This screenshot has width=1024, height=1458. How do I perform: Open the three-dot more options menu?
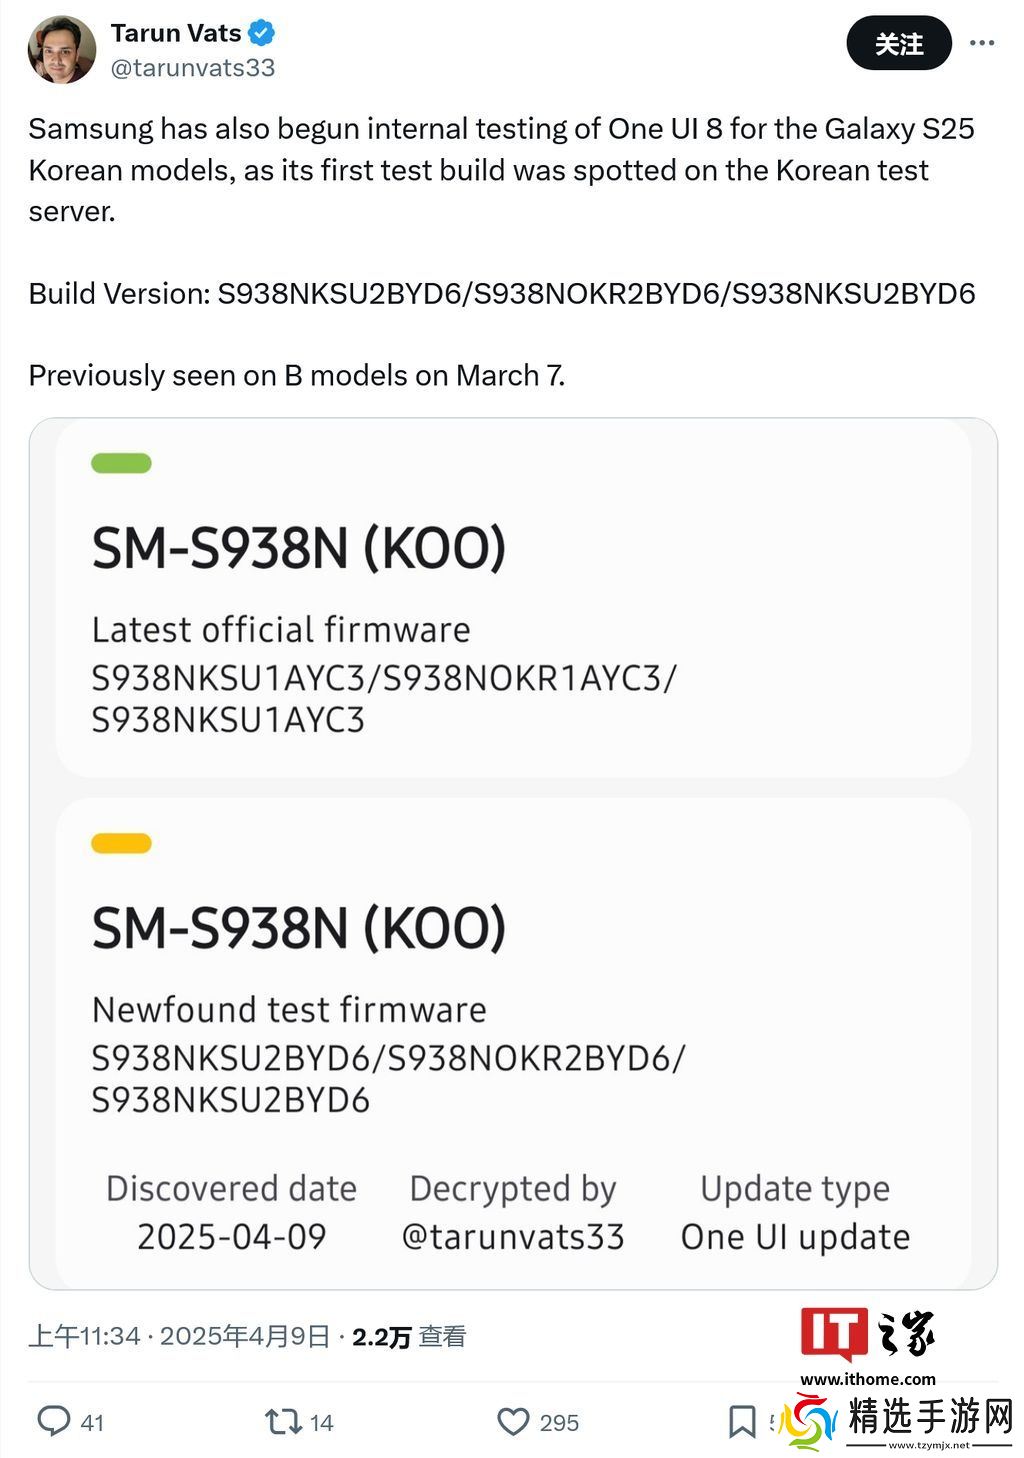982,43
